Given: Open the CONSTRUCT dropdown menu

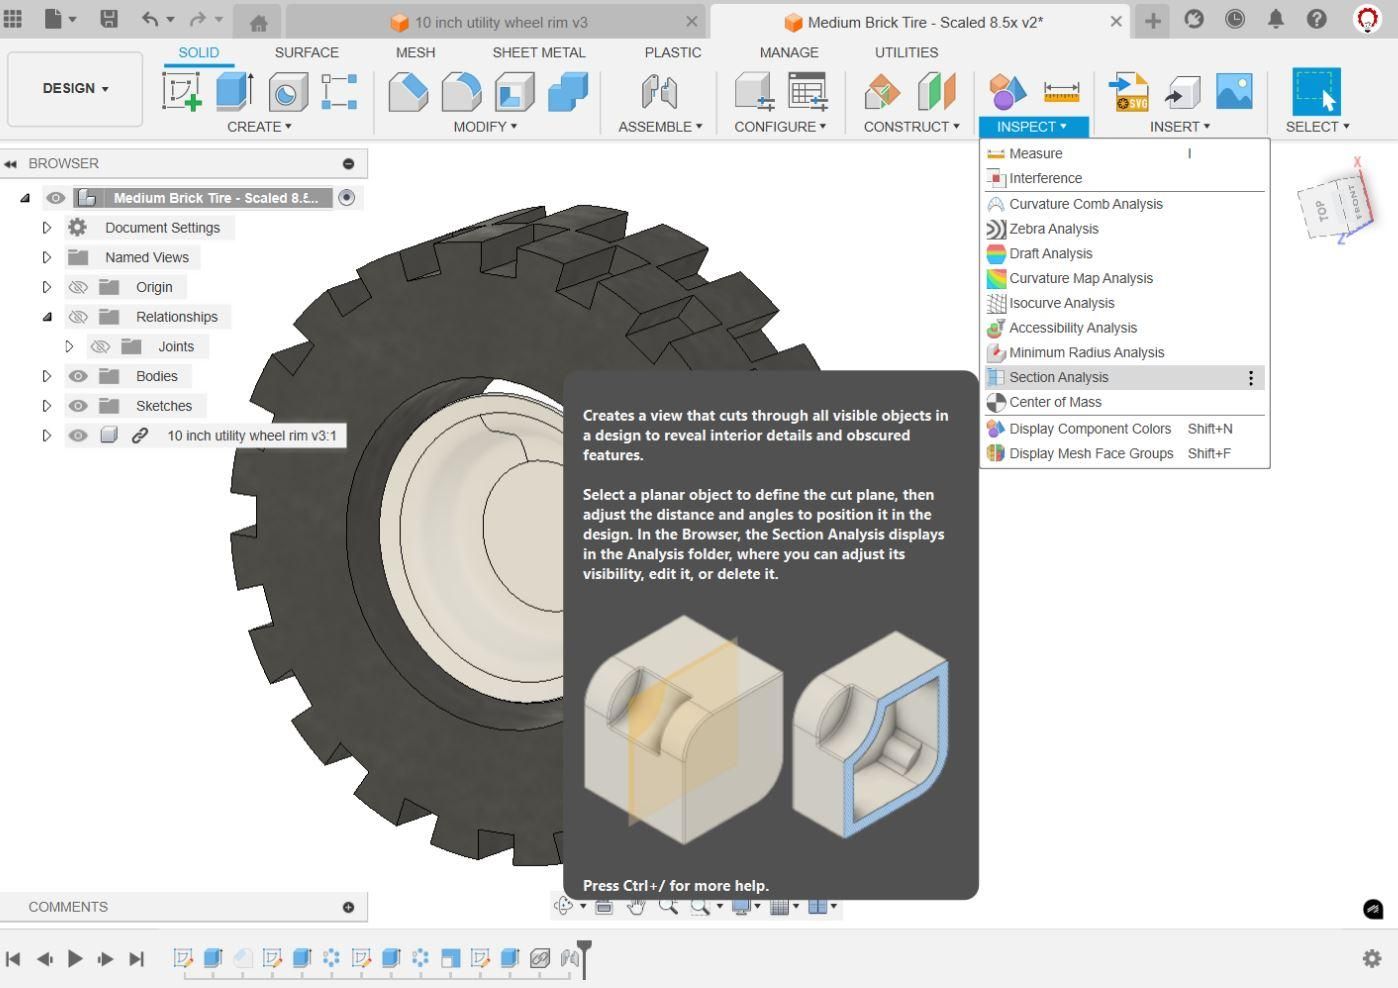Looking at the screenshot, I should tap(911, 127).
